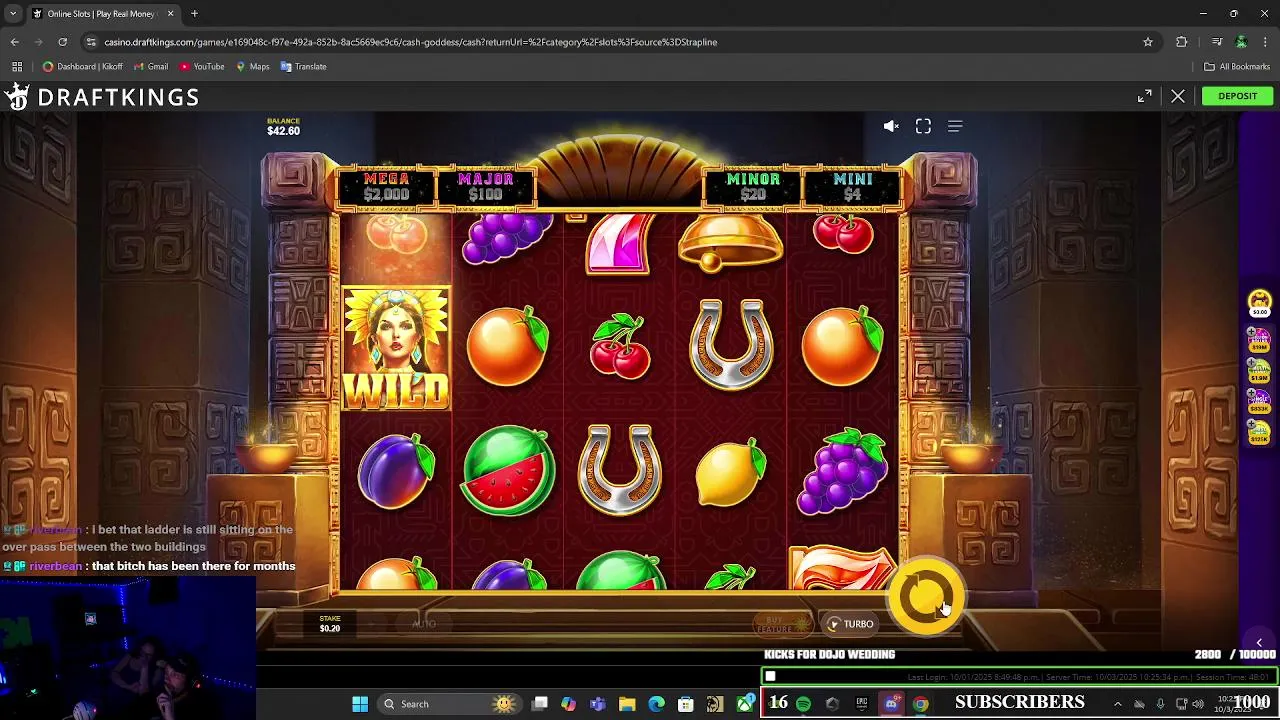
Task: Open the All Bookmarks folder
Action: [x=1237, y=67]
